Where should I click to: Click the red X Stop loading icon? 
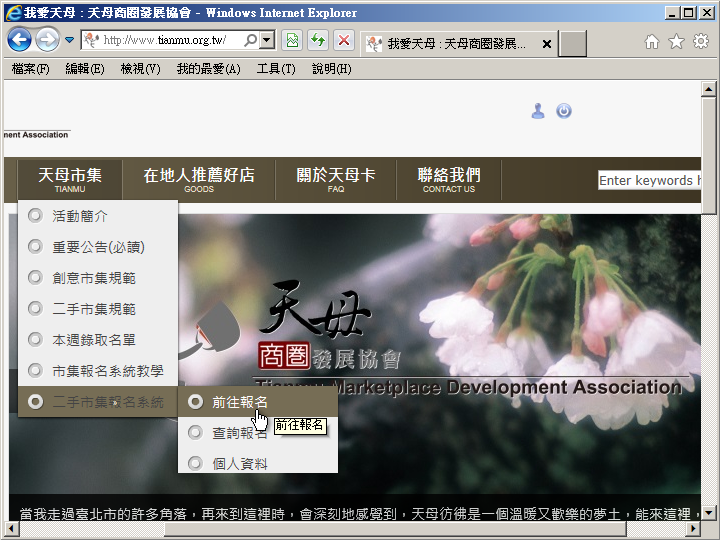(x=343, y=41)
